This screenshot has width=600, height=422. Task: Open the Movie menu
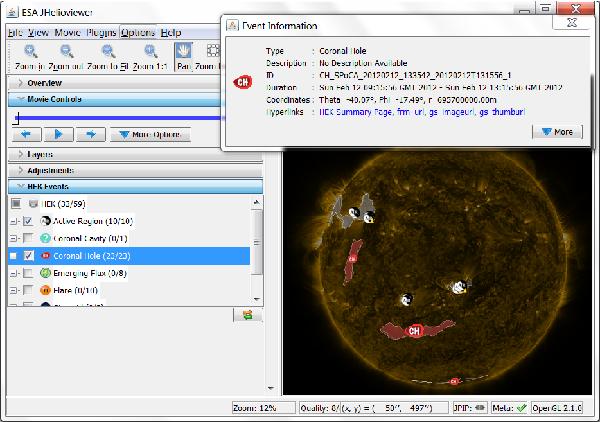pos(68,33)
